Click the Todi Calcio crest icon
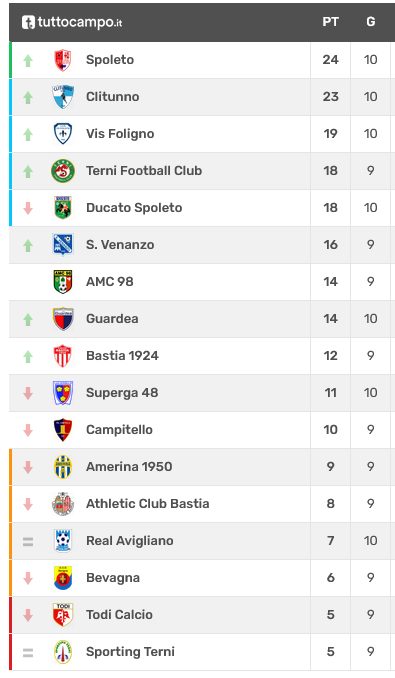This screenshot has height=678, width=395. (x=63, y=614)
